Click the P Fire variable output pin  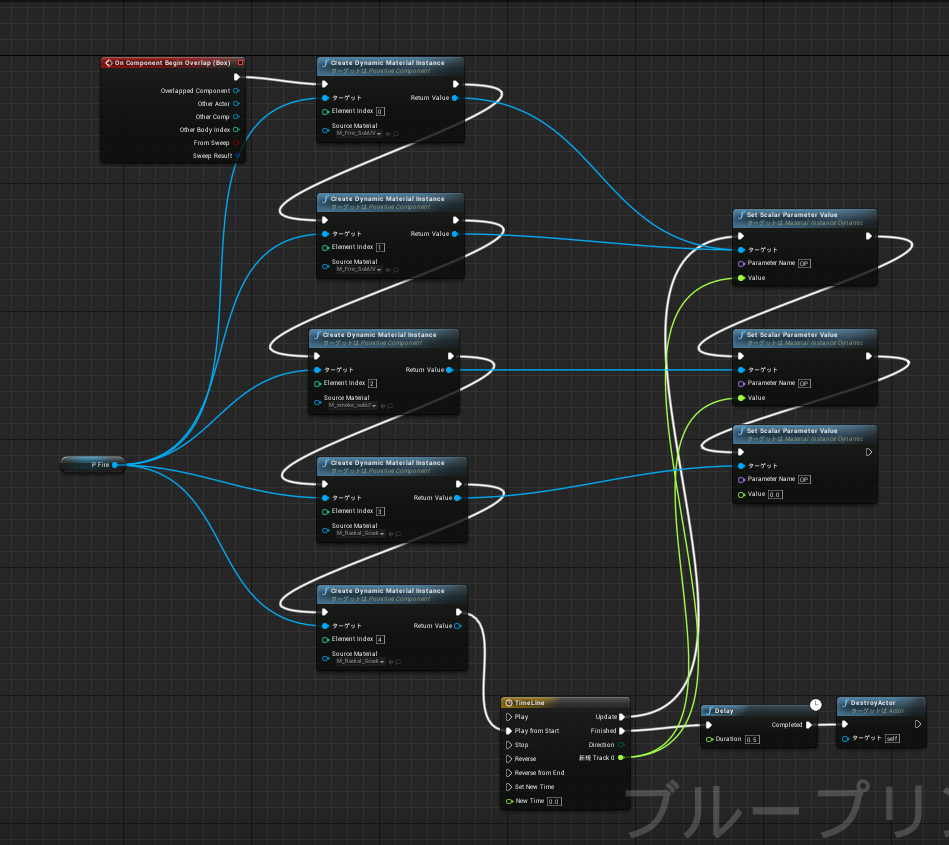tap(114, 465)
